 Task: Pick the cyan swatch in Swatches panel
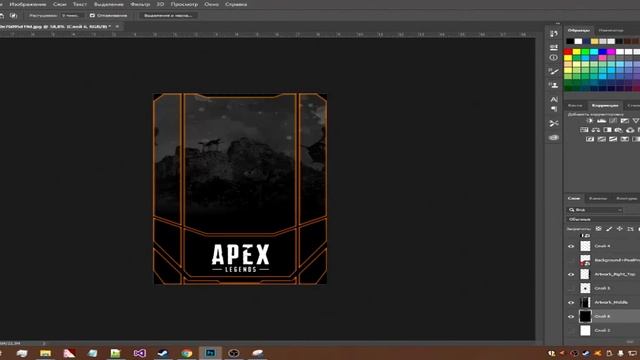pos(594,51)
